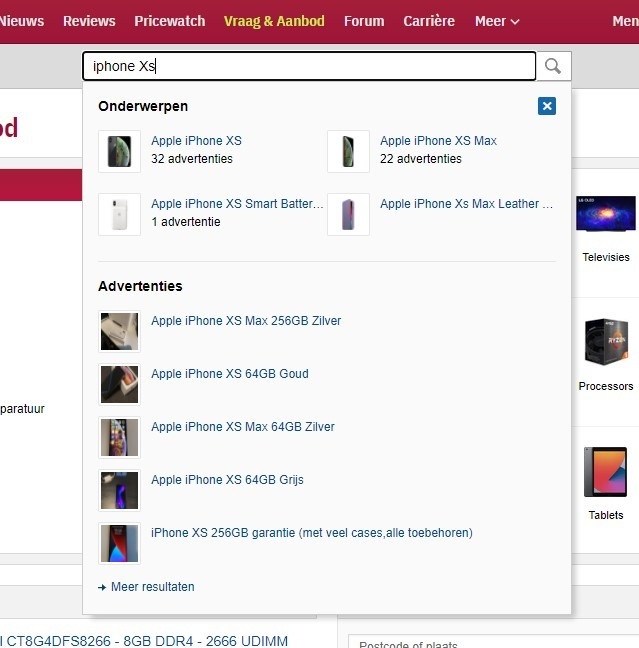639x648 pixels.
Task: Click the XS 64GB Grijs ad photo
Action: point(119,491)
